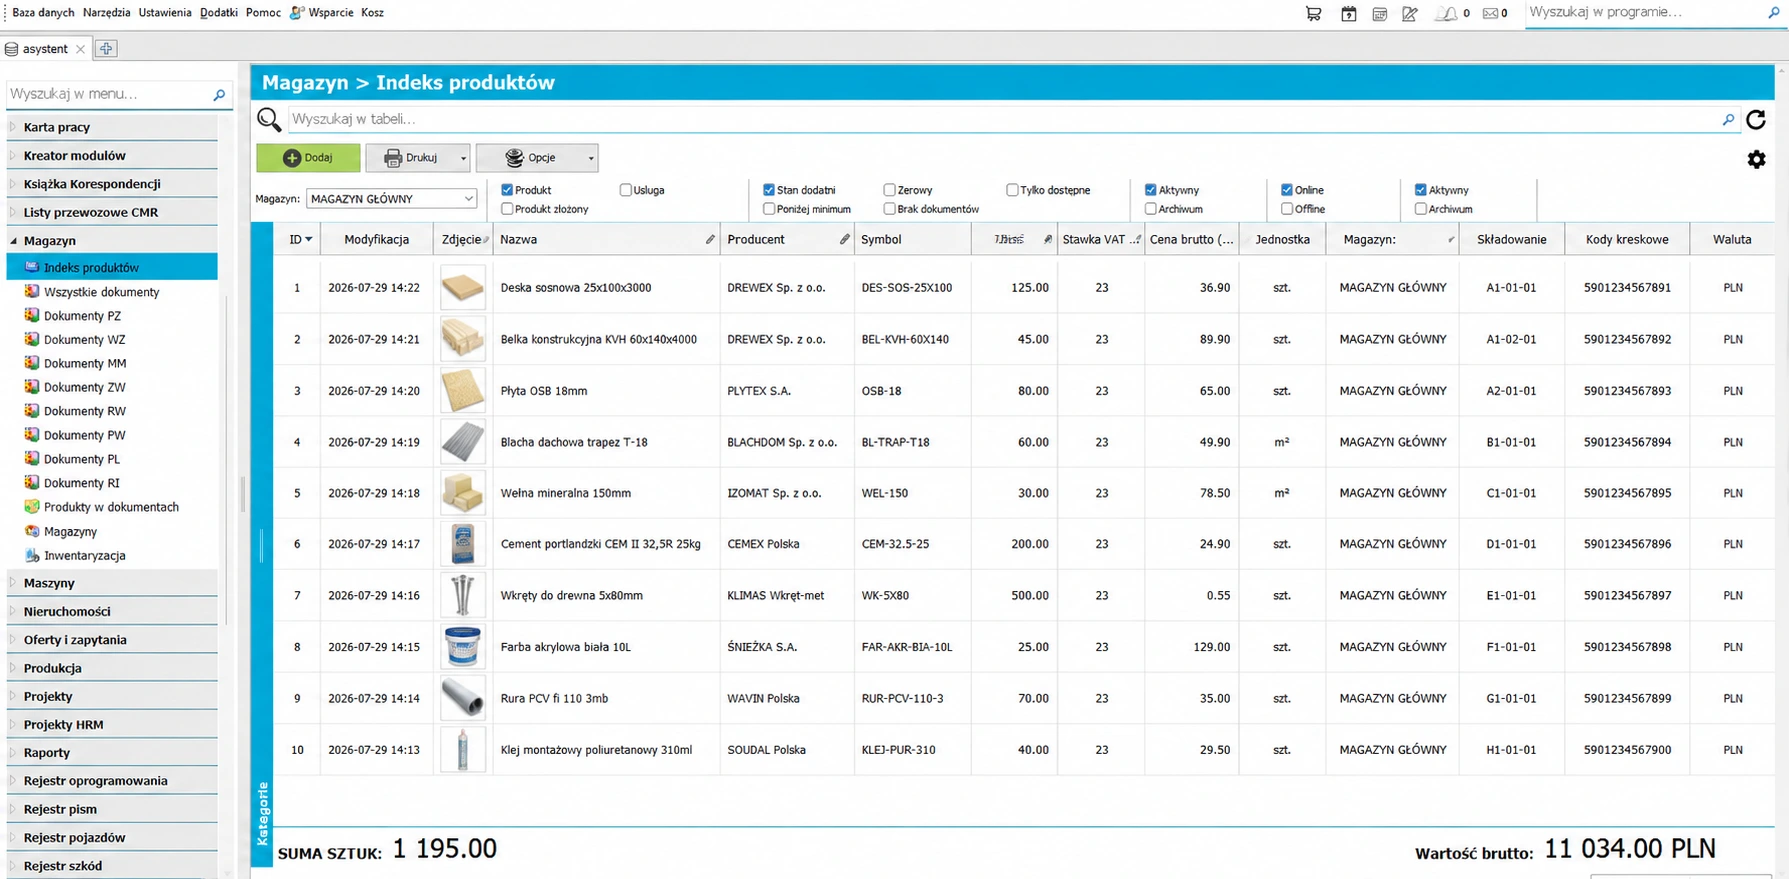Click the Wyszukaj w tabeli search field
The height and width of the screenshot is (879, 1789).
pos(1003,119)
